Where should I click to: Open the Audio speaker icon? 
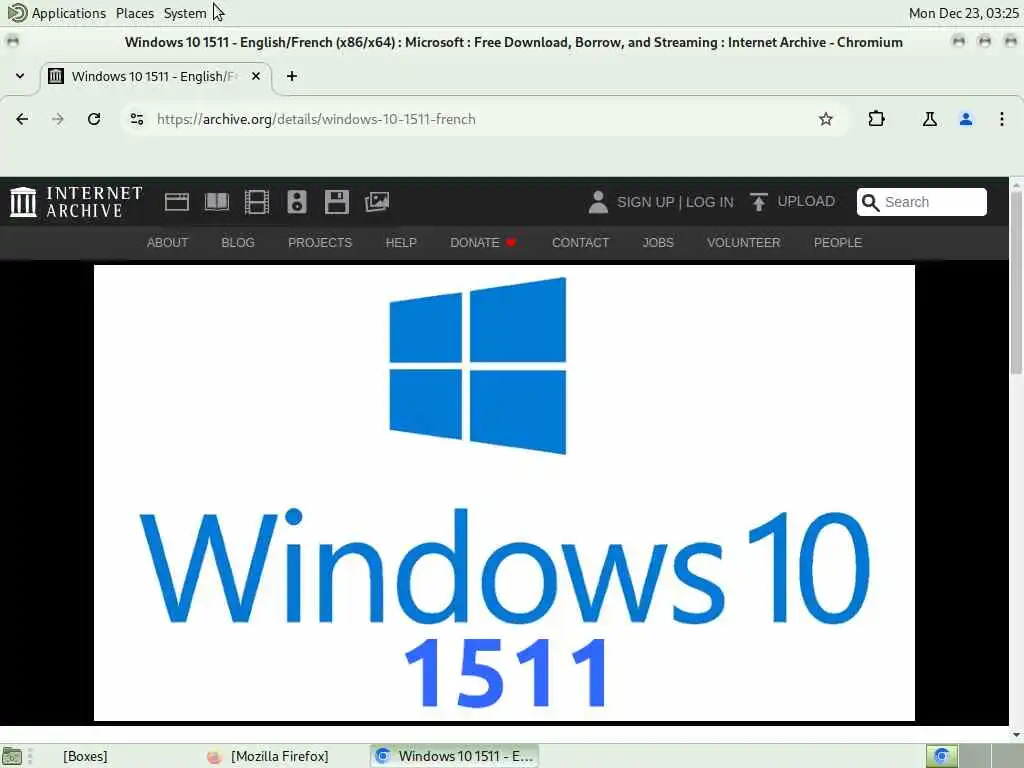(x=296, y=202)
